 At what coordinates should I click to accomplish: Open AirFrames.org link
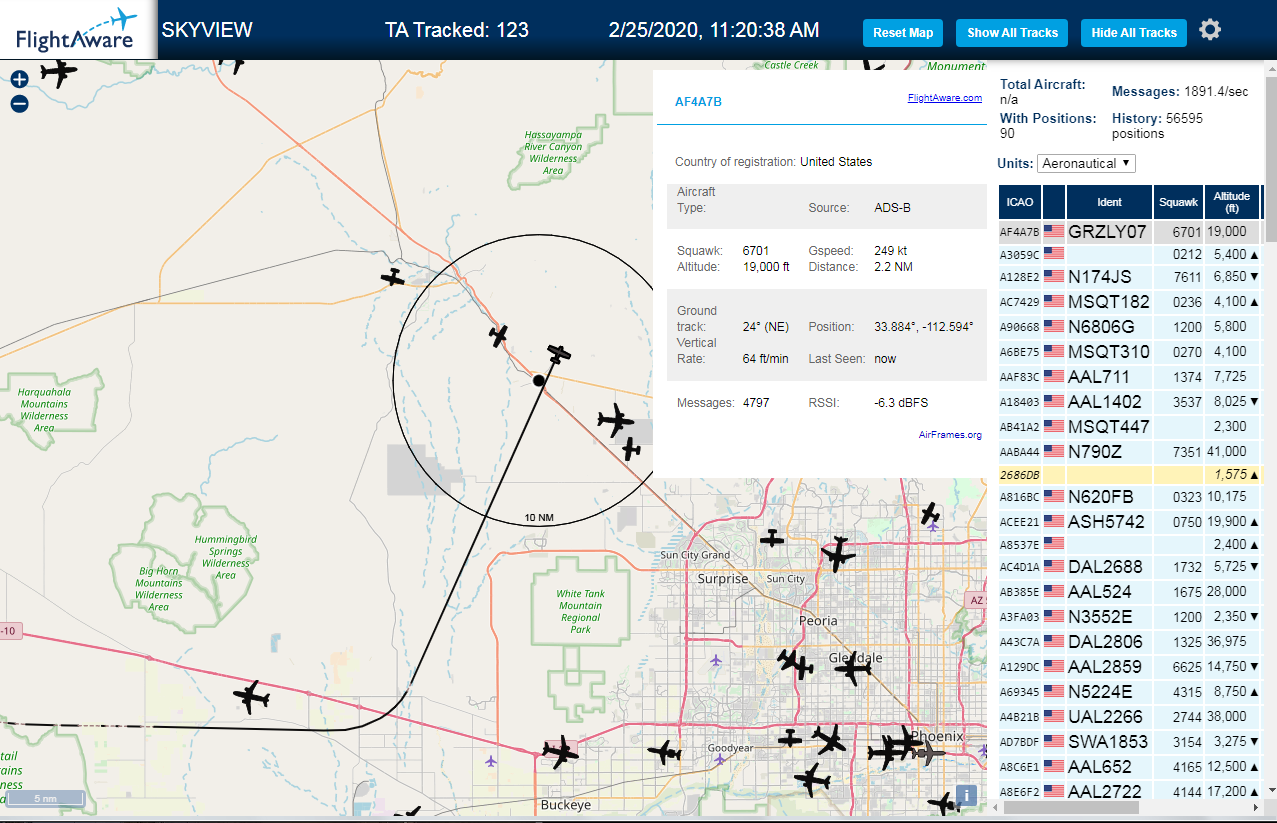(950, 434)
